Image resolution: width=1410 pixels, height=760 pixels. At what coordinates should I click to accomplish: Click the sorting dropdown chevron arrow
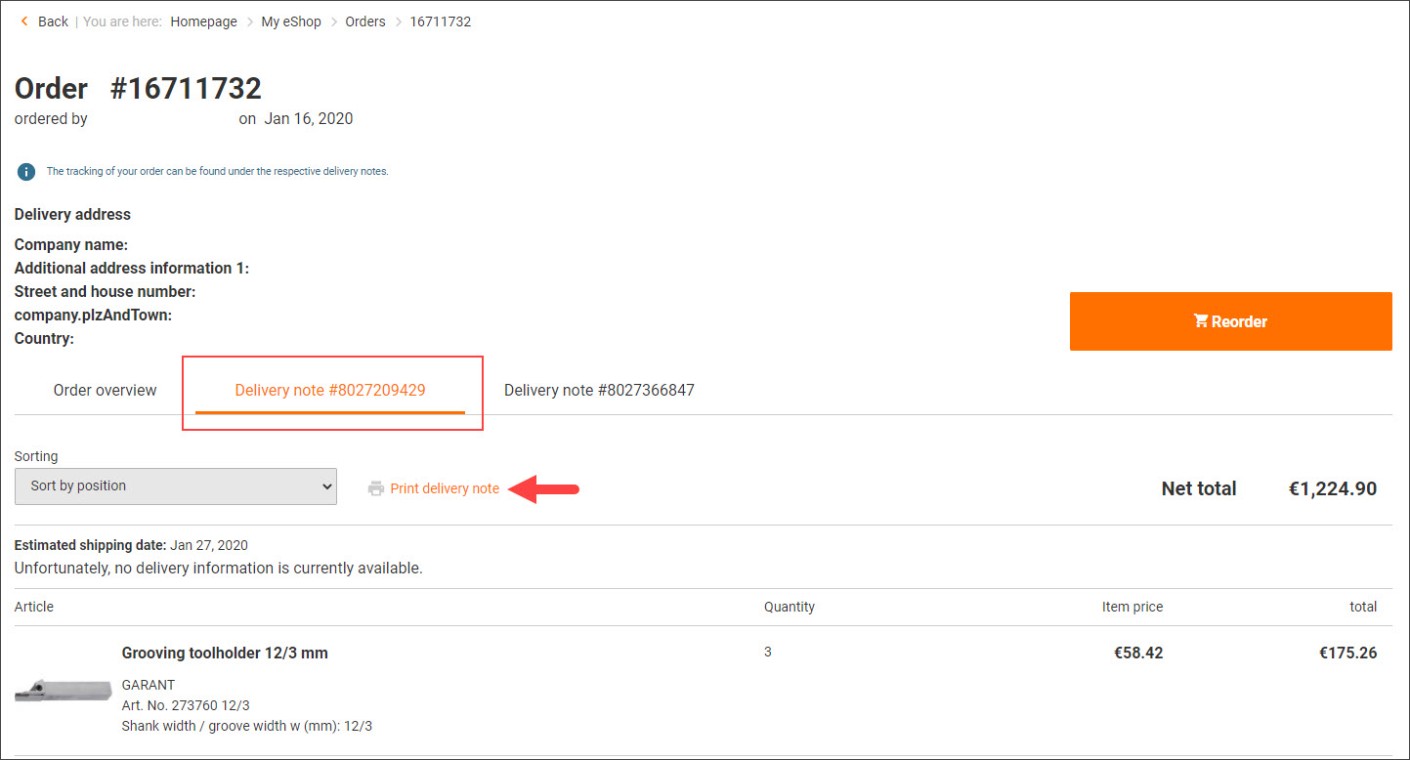point(326,486)
